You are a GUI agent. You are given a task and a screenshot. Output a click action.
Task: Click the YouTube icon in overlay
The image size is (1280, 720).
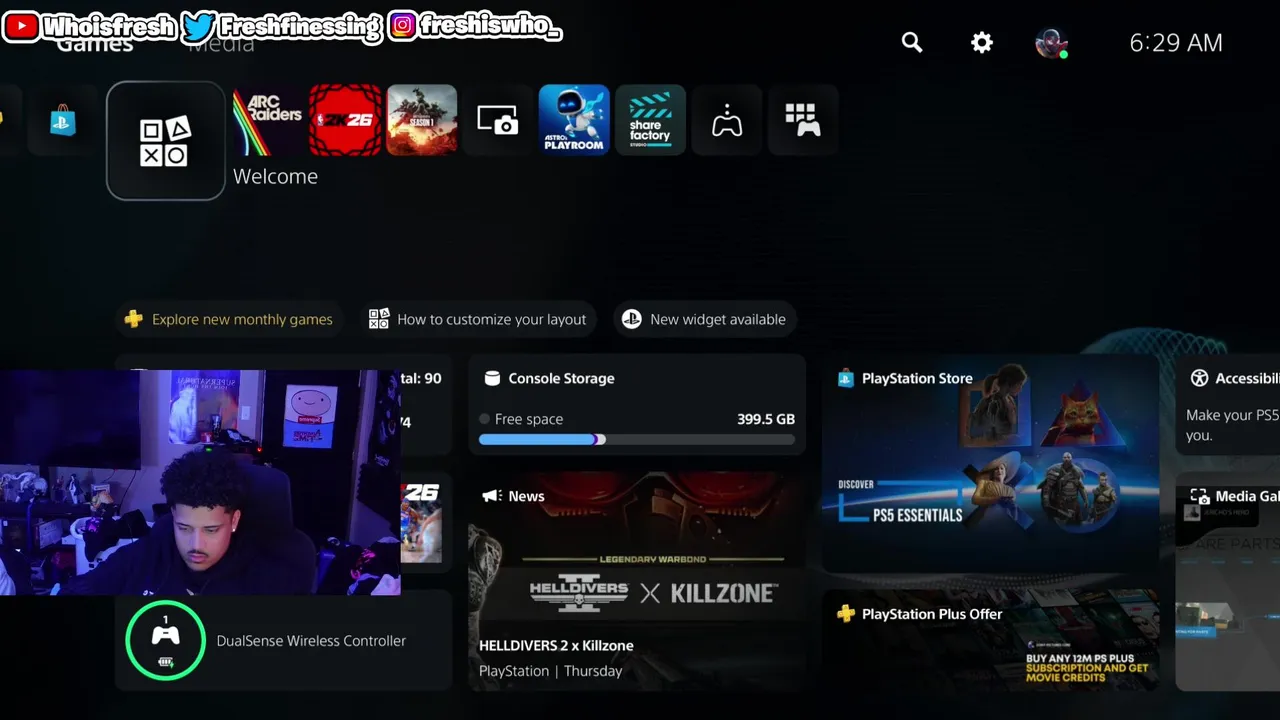coord(21,26)
